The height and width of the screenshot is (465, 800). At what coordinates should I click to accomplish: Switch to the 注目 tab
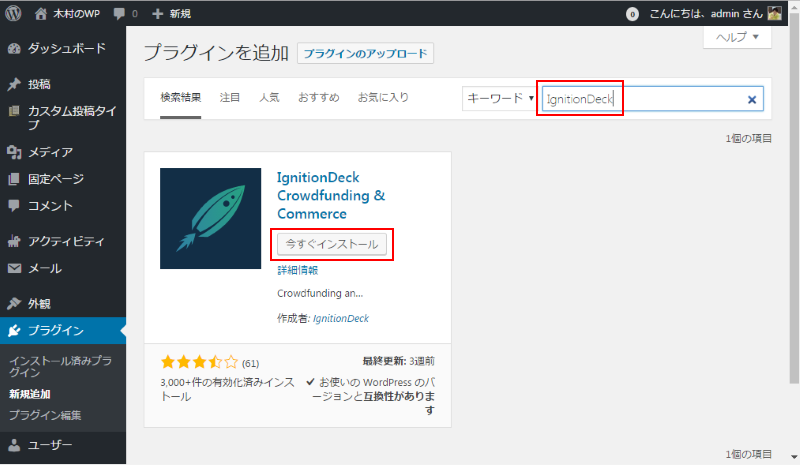click(230, 97)
